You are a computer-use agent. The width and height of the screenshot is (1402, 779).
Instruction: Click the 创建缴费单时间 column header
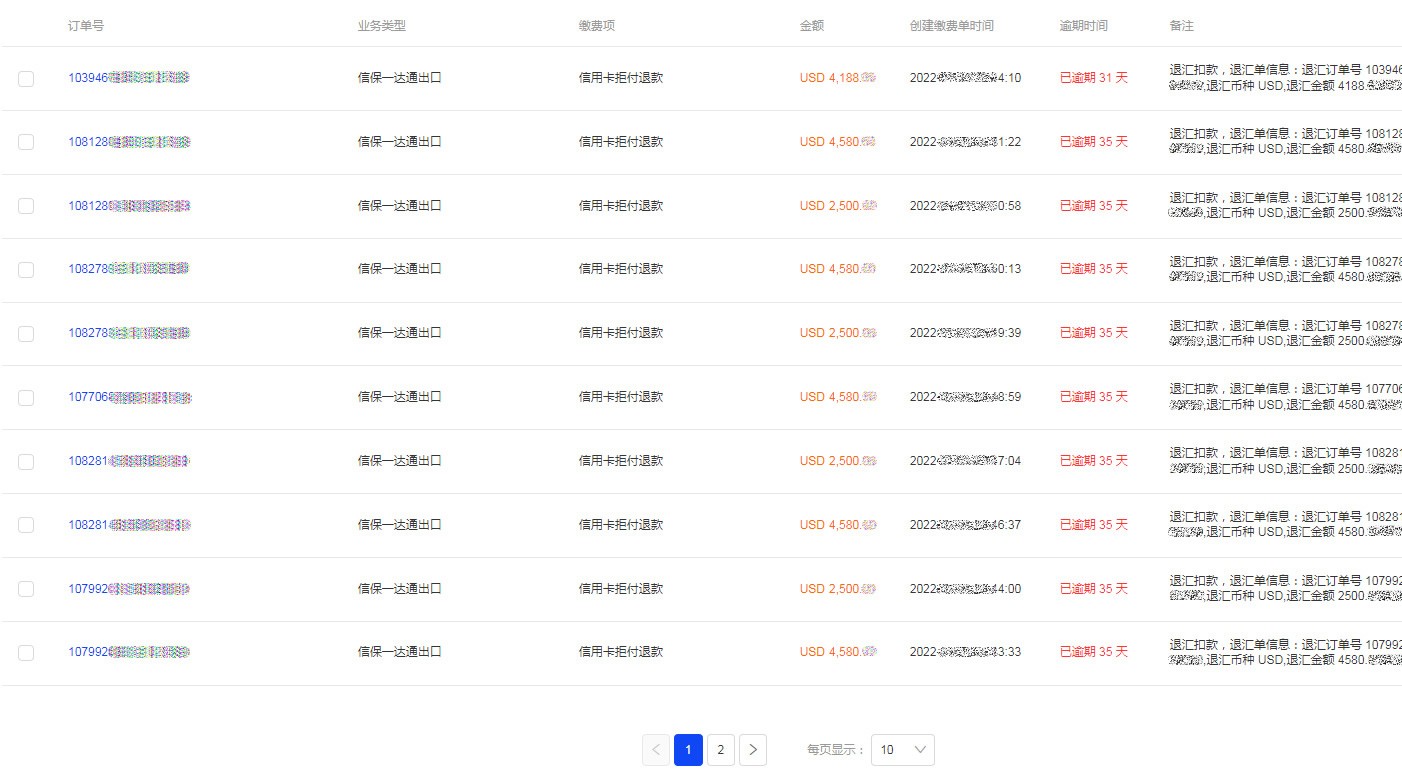[952, 25]
